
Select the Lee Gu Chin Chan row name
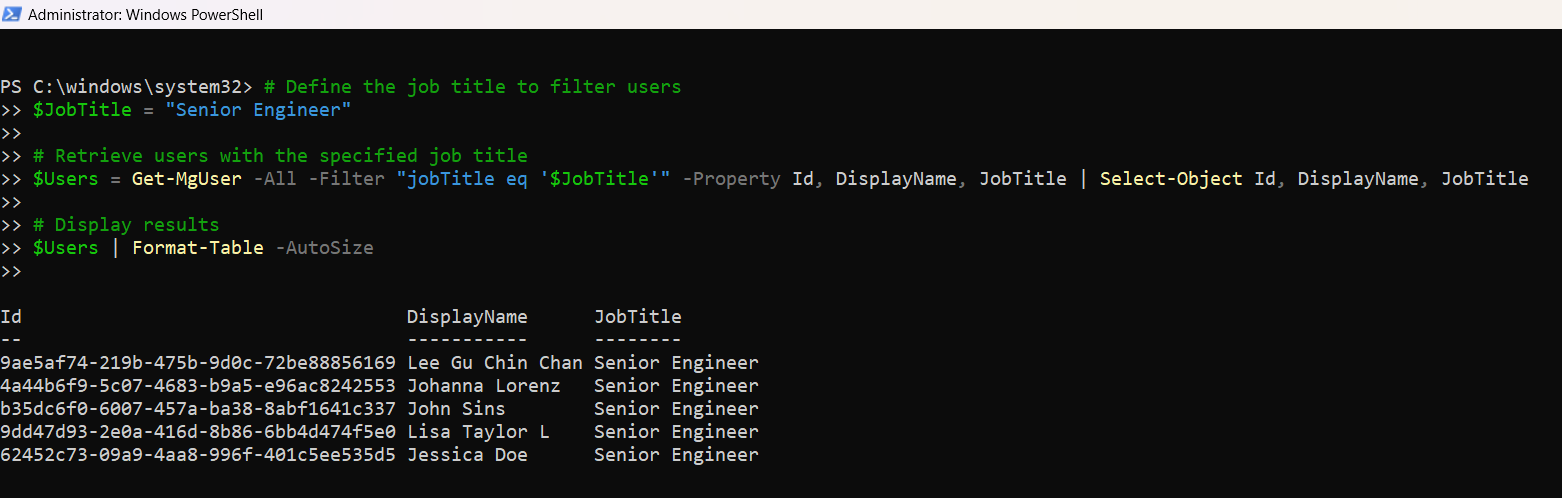[494, 363]
